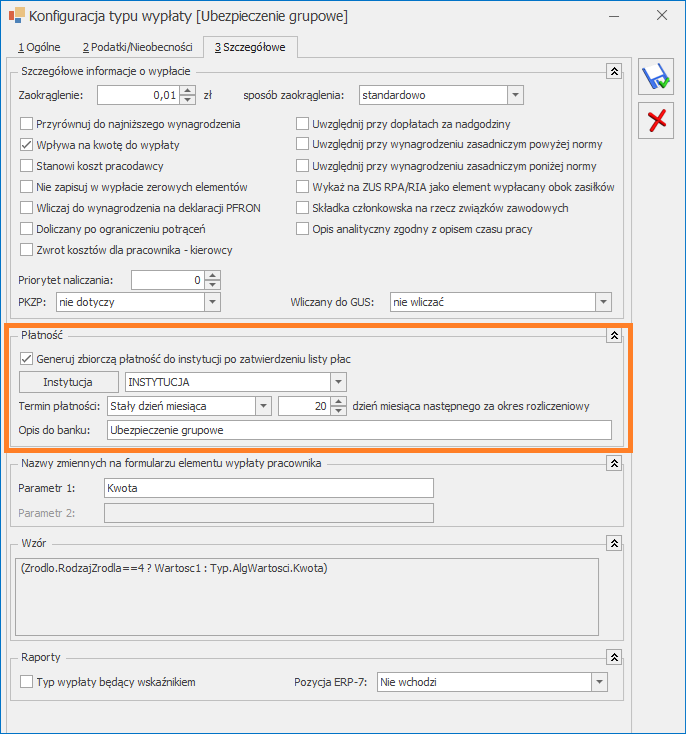
Task: Open the PKZP dropdown
Action: tap(212, 302)
